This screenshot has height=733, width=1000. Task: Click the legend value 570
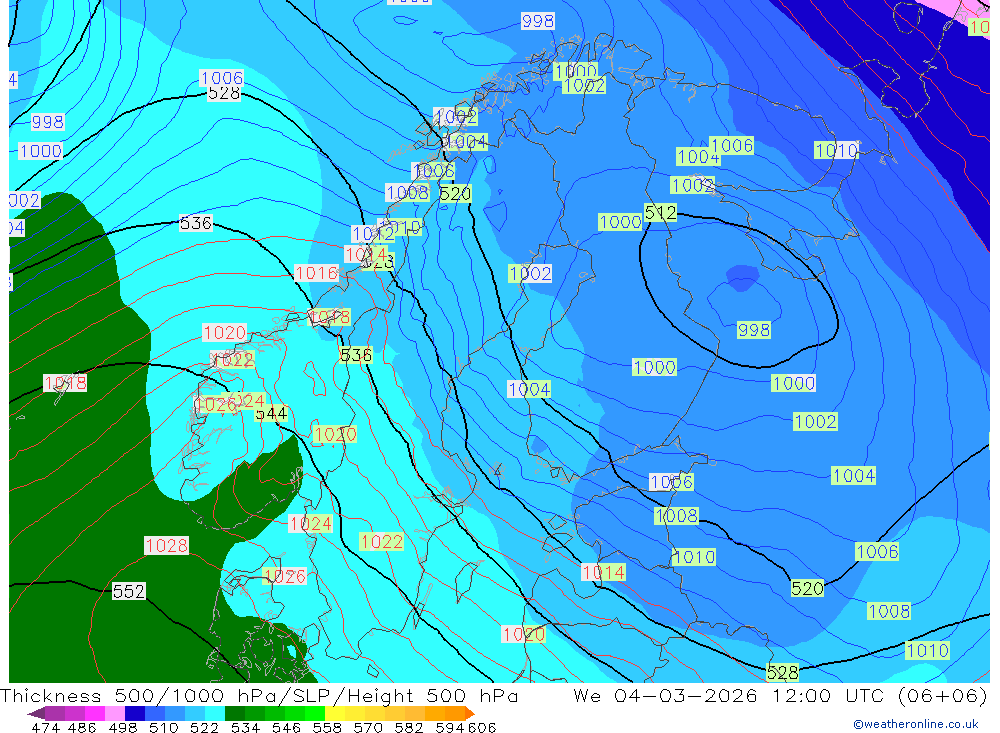point(368,727)
